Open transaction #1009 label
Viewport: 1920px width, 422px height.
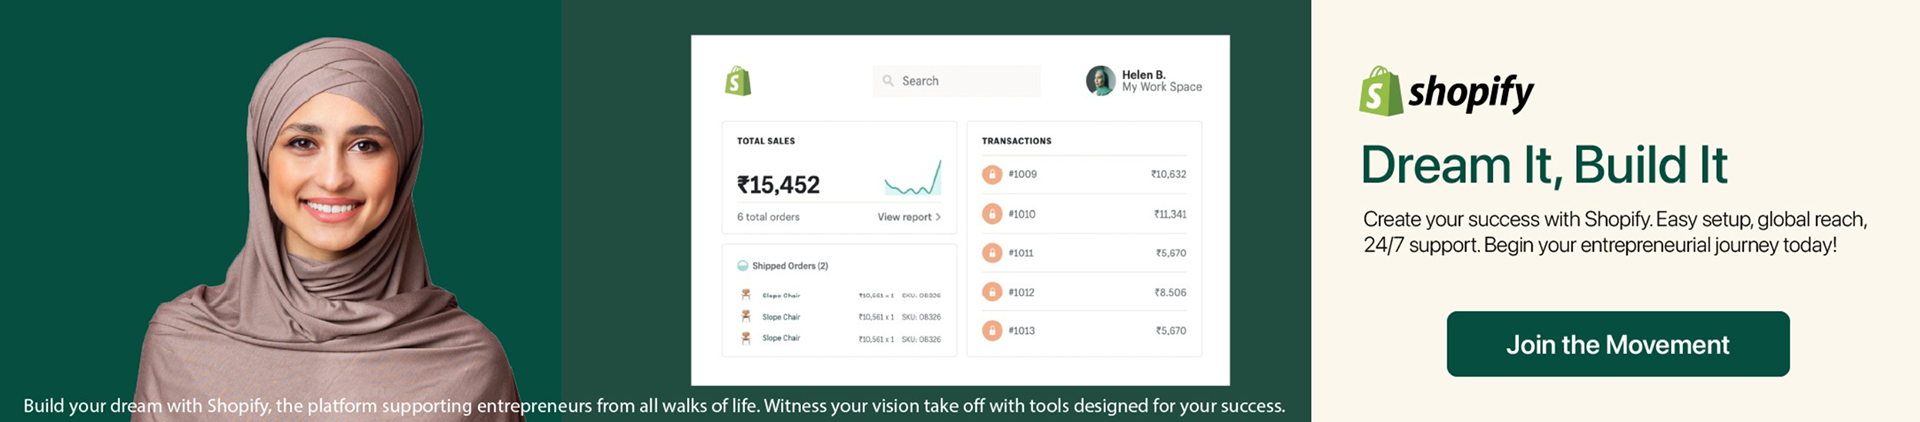click(1022, 174)
